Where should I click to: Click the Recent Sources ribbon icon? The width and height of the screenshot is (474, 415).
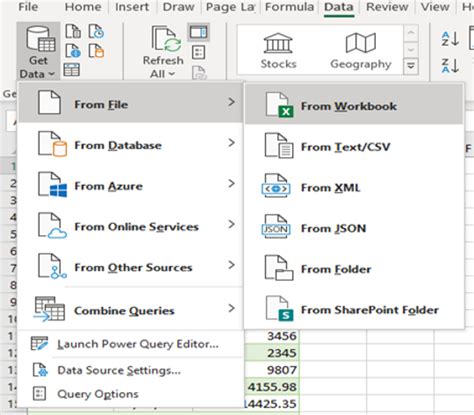click(96, 32)
